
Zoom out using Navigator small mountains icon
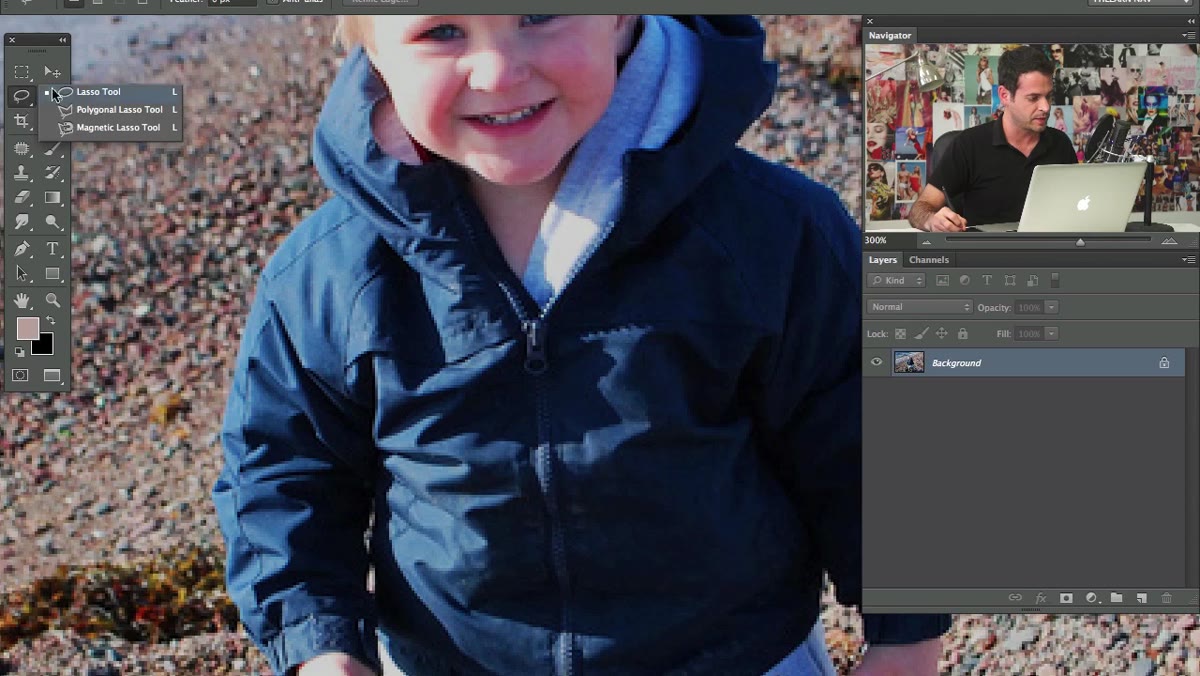coord(926,241)
